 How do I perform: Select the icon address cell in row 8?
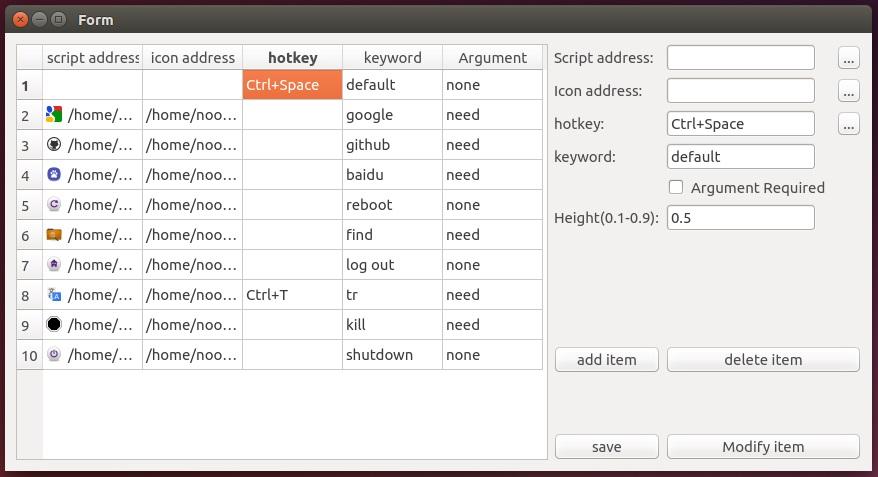(x=193, y=294)
